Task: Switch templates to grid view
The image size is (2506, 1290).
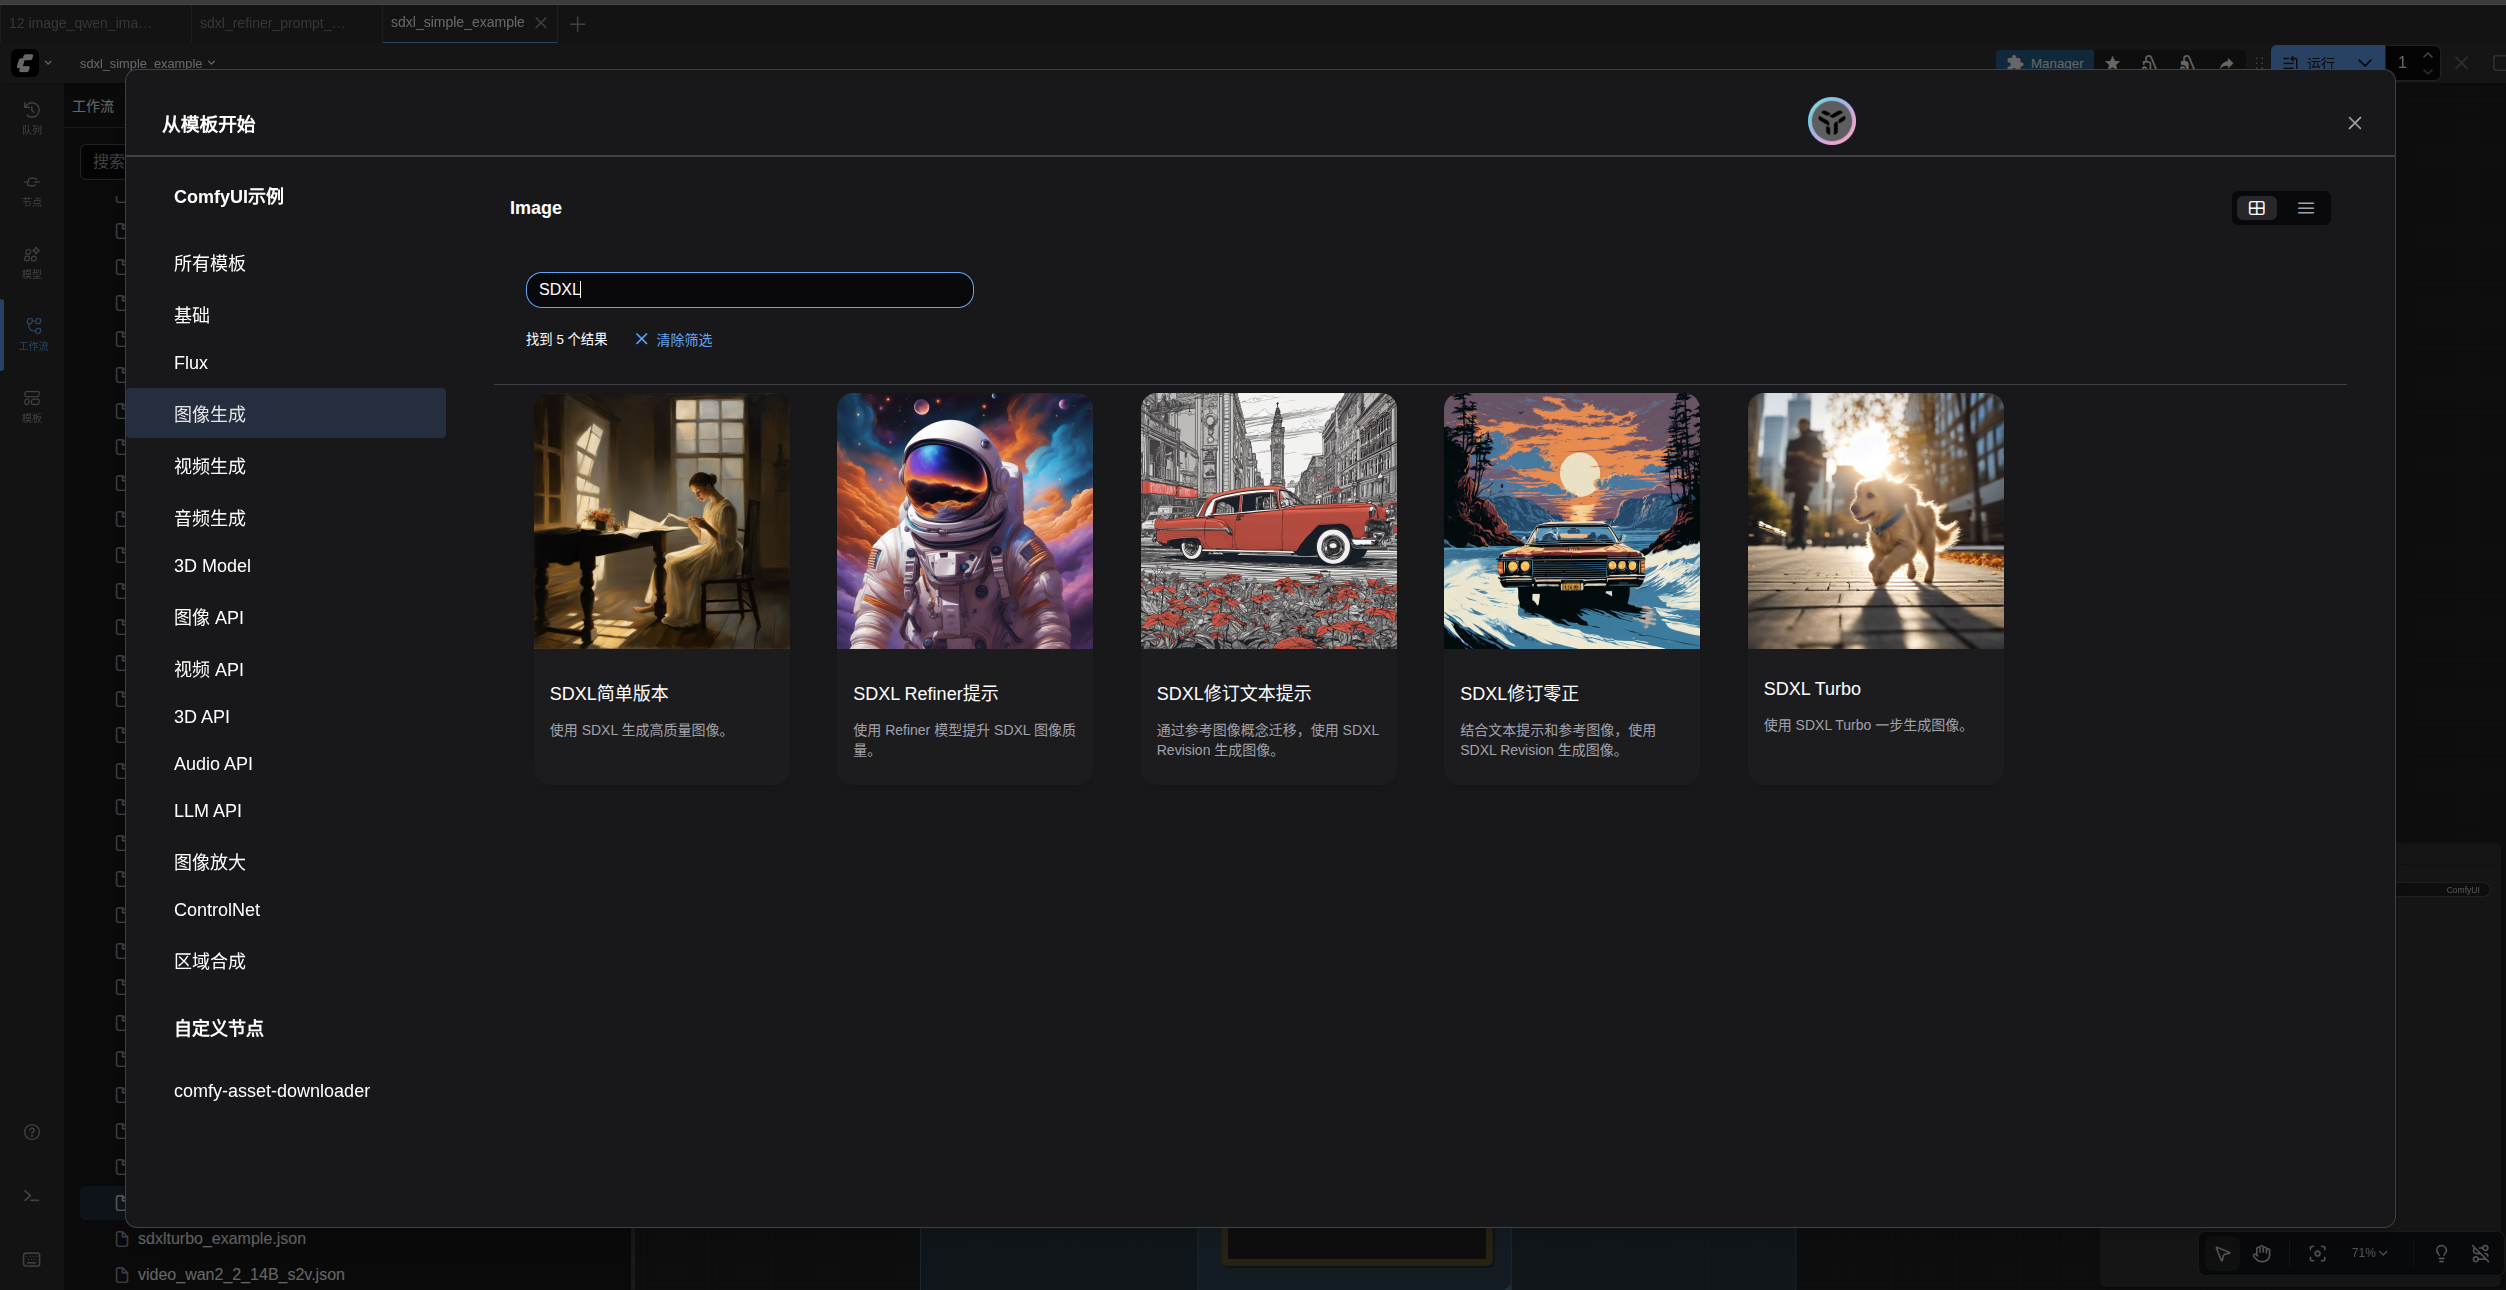Action: (2257, 208)
